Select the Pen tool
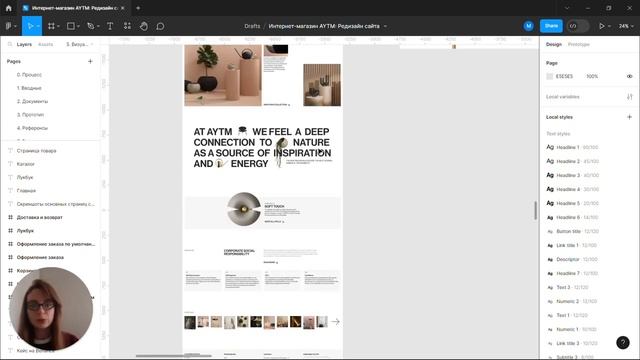 pyautogui.click(x=90, y=26)
